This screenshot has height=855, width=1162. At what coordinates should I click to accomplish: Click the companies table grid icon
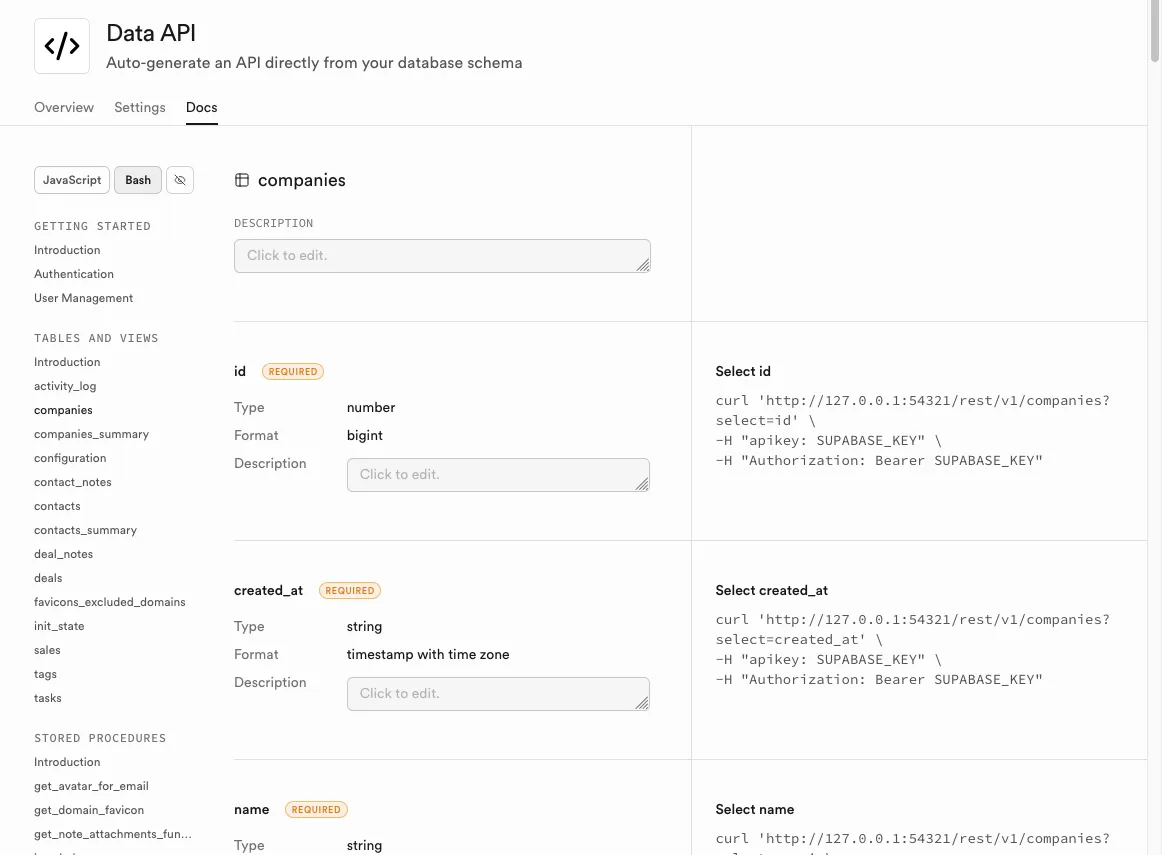click(242, 180)
